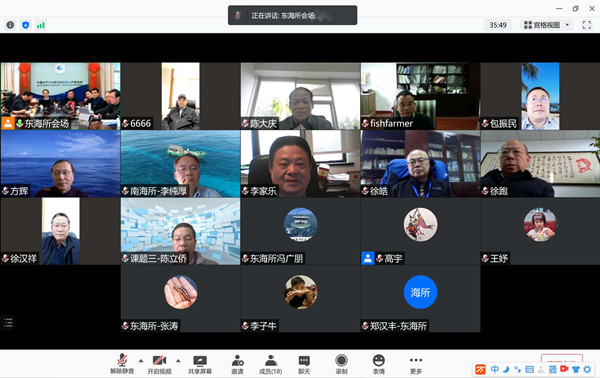Viewport: 600px width, 378px height.
Task: Unmute microphone with 解除静音 button
Action: [x=122, y=364]
